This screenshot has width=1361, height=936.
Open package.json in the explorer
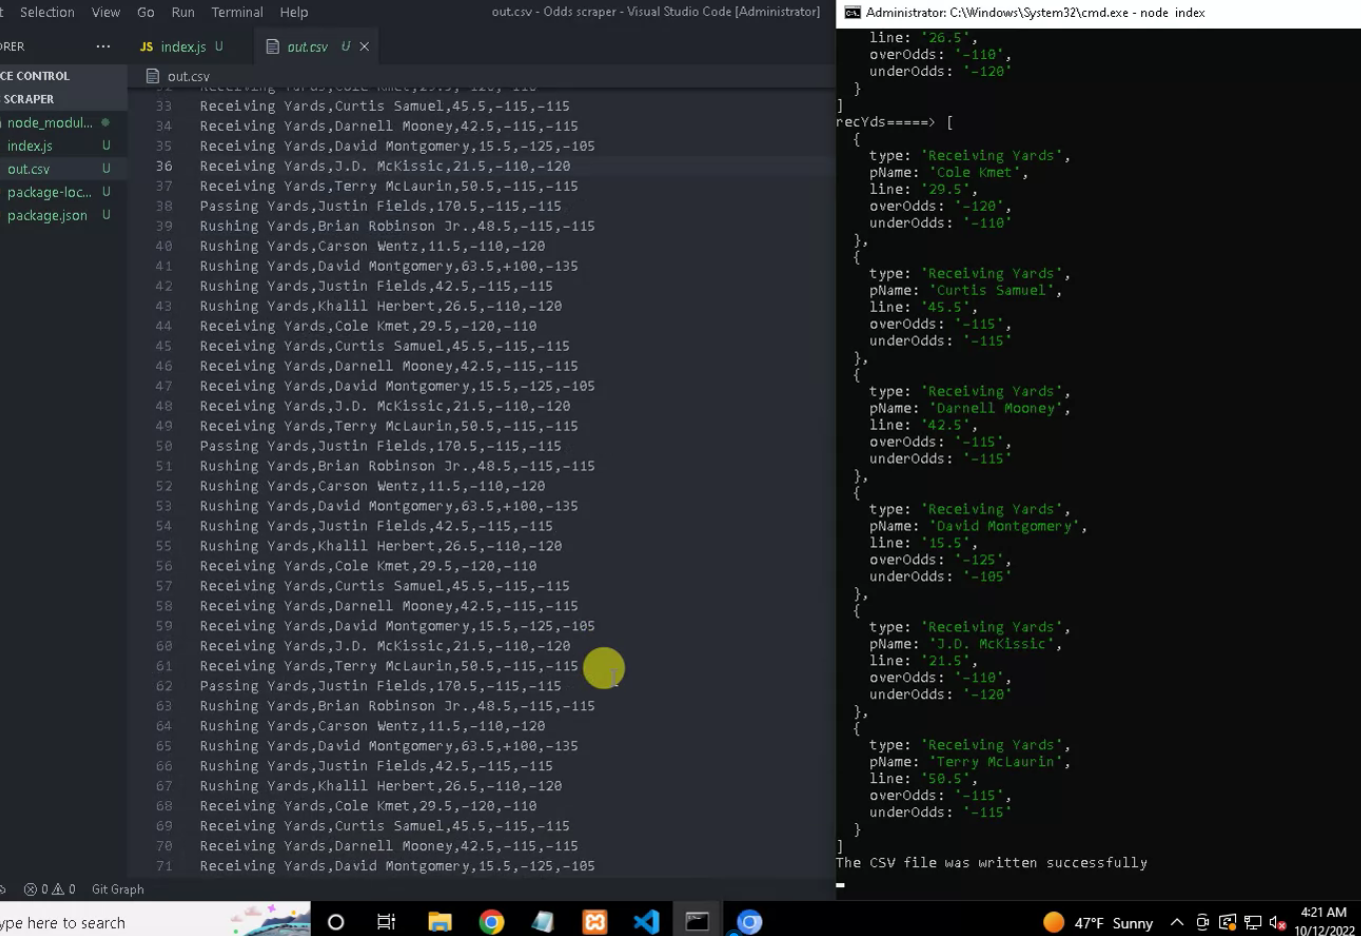[x=47, y=215]
